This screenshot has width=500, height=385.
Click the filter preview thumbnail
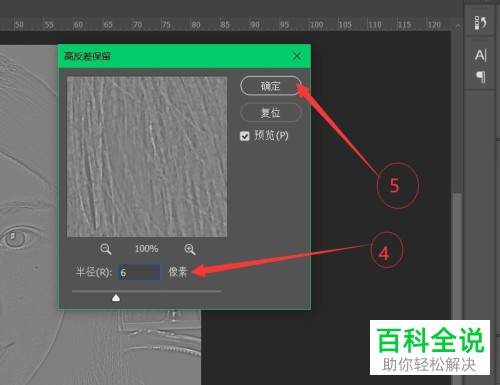tap(147, 156)
